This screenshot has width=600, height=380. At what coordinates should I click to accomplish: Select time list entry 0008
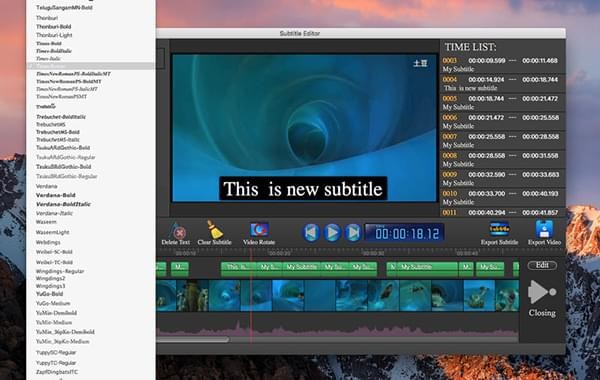502,160
